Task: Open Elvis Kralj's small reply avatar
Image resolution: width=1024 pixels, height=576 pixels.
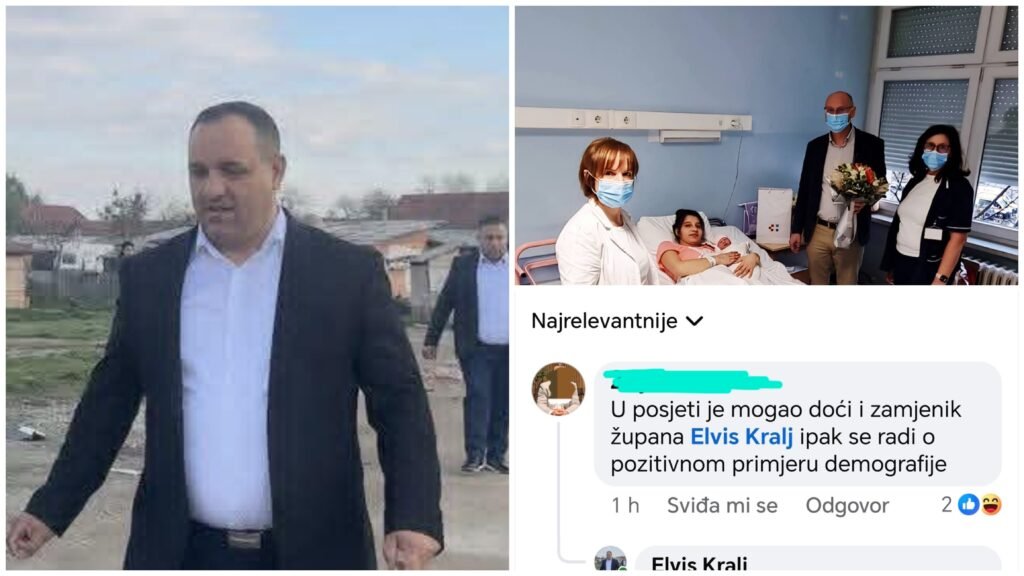Action: 610,559
